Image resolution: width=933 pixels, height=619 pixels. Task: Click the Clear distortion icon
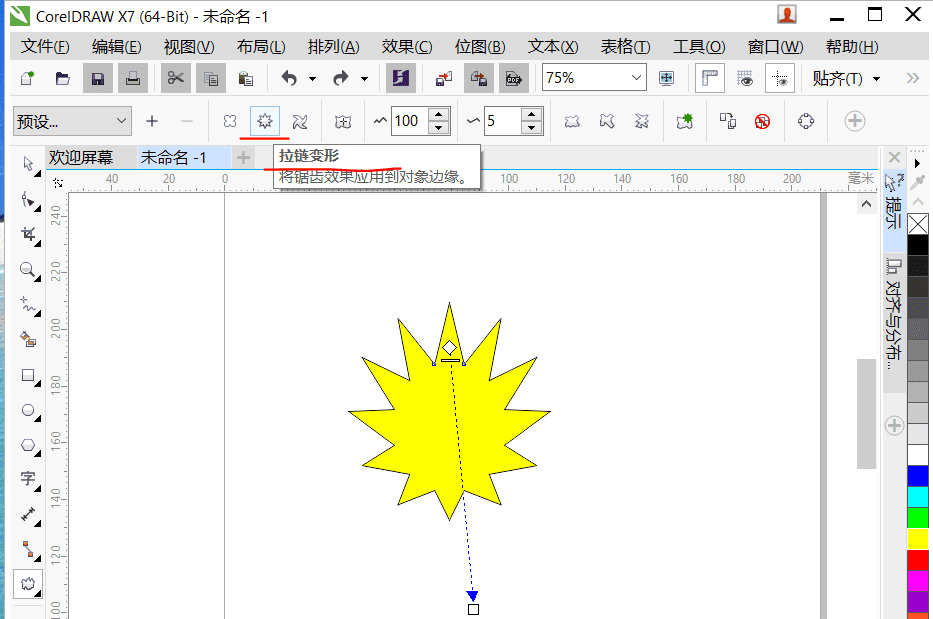coord(762,121)
